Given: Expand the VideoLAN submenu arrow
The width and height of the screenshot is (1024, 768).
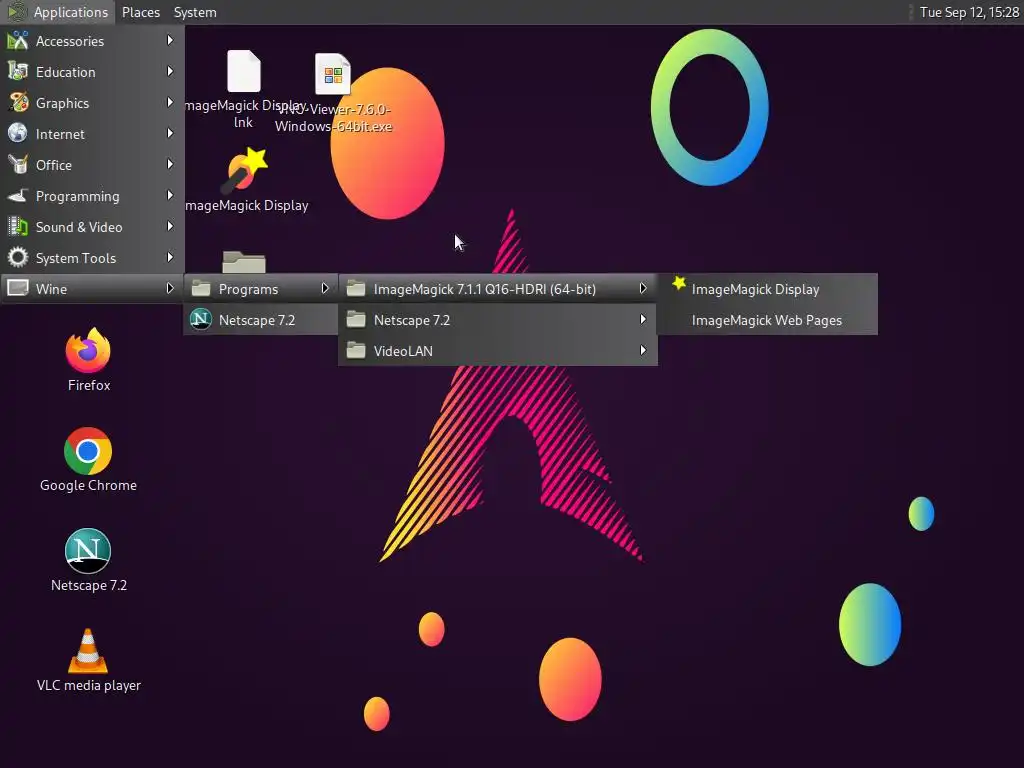Looking at the screenshot, I should pos(643,350).
